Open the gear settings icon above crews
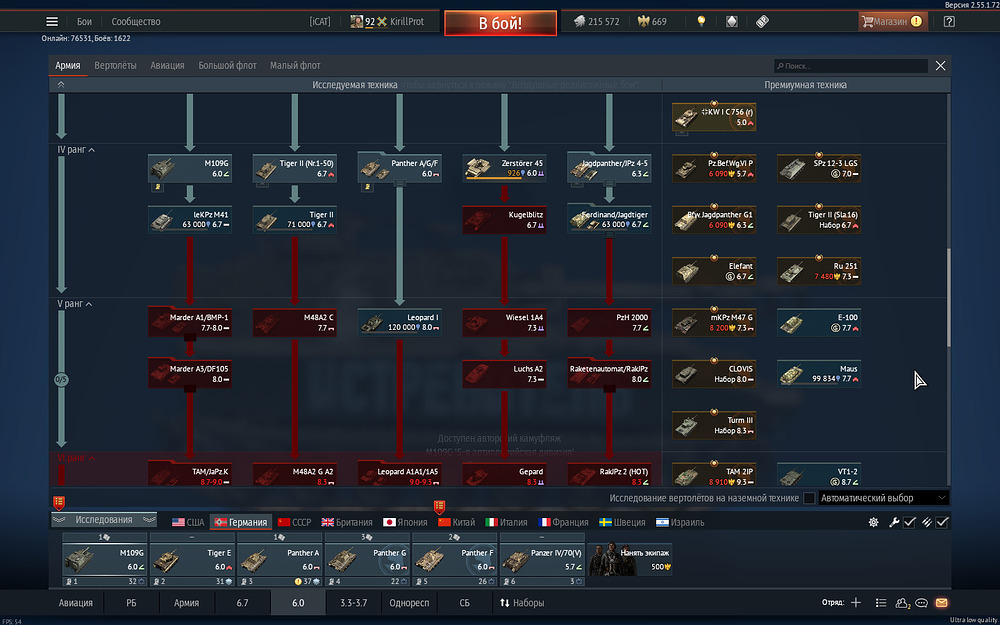 [x=873, y=522]
